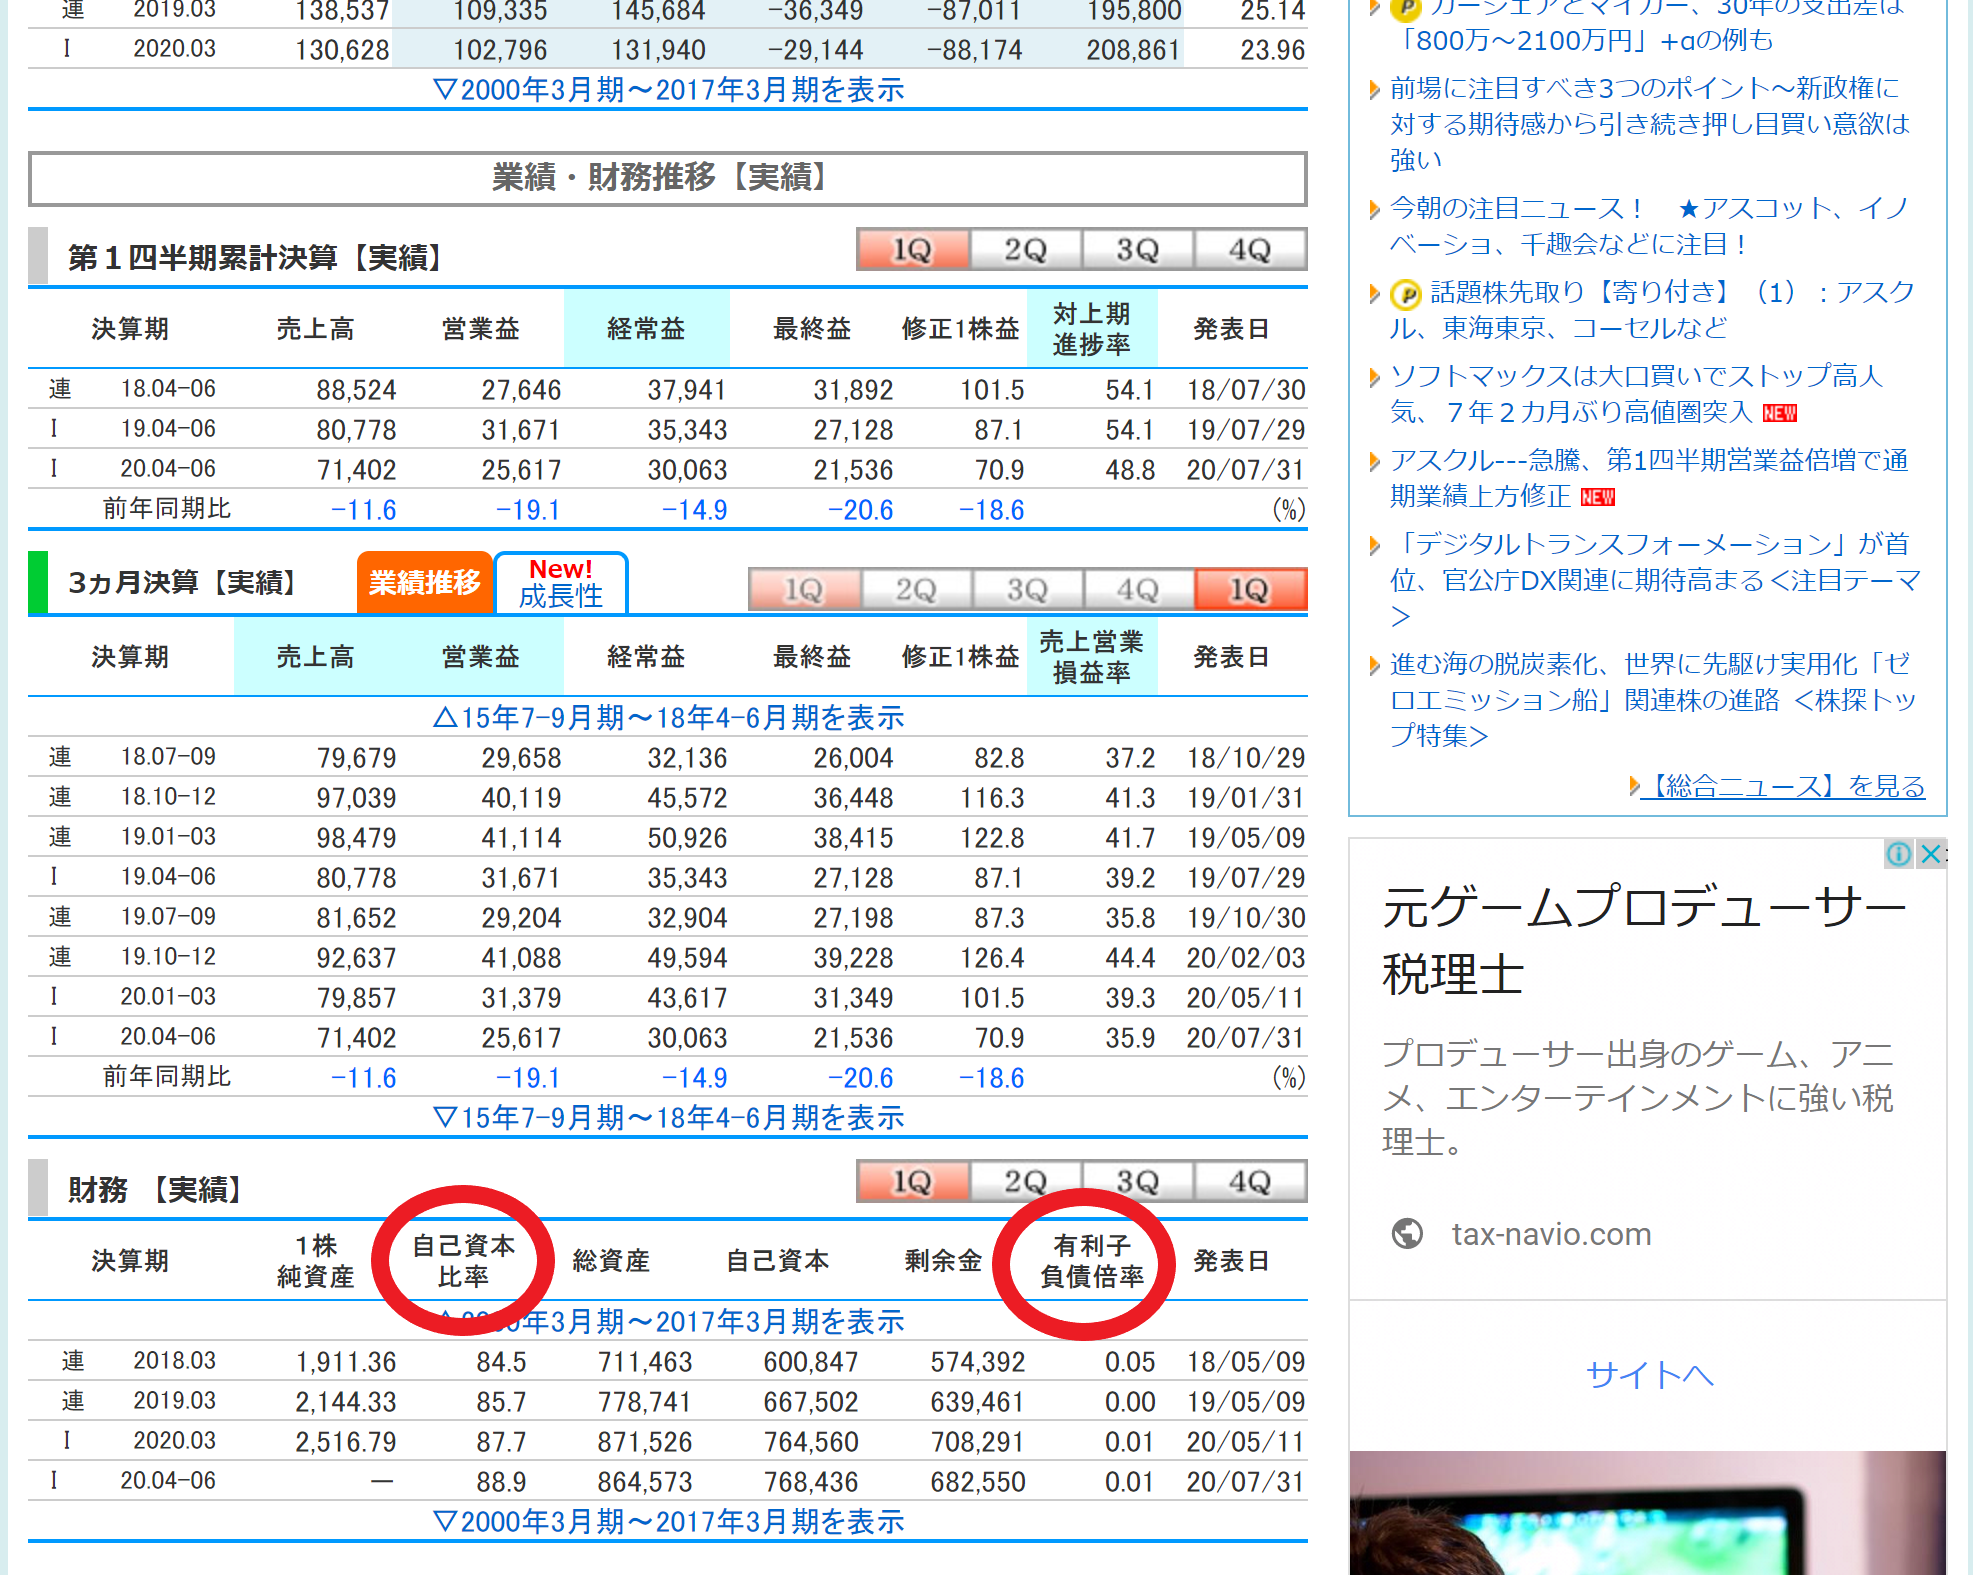1973x1575 pixels.
Task: Click tax-navio.com ad domain text
Action: click(x=1551, y=1234)
